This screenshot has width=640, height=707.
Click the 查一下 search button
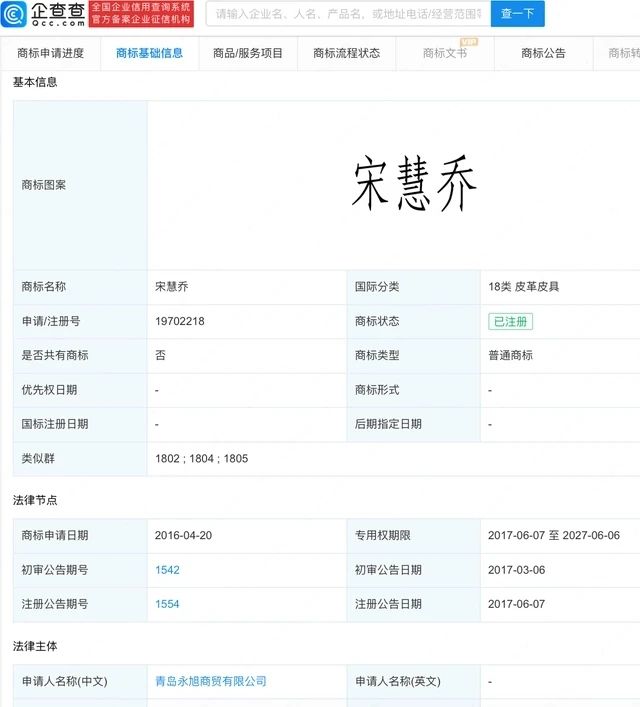coord(517,14)
